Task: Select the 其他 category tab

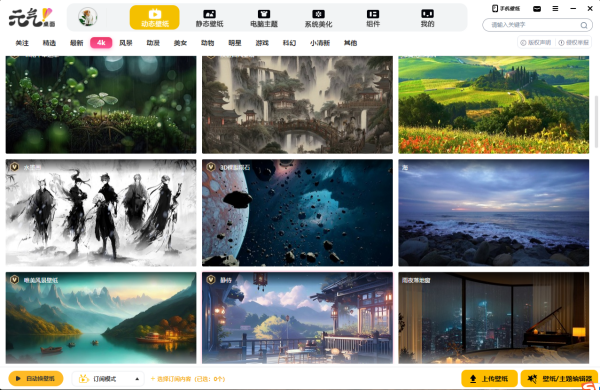Action: pyautogui.click(x=350, y=43)
